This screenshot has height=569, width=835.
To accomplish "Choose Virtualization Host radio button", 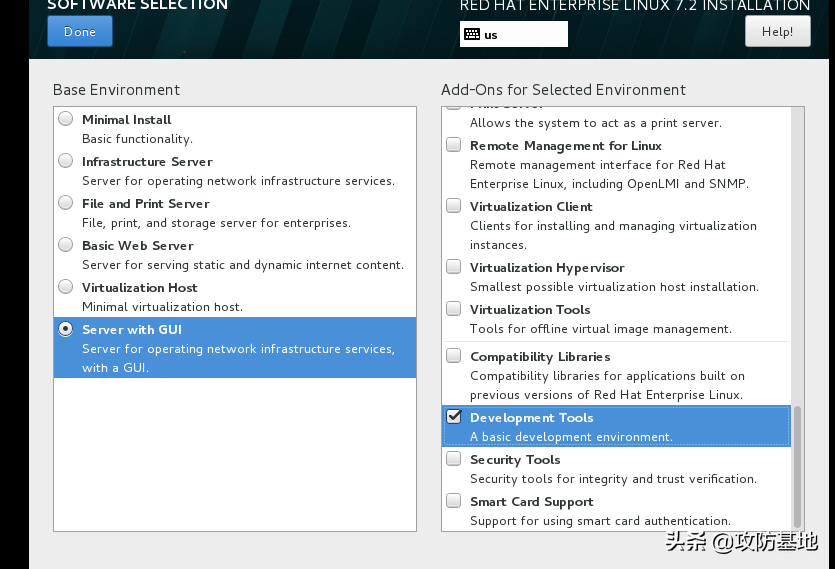I will click(x=66, y=287).
